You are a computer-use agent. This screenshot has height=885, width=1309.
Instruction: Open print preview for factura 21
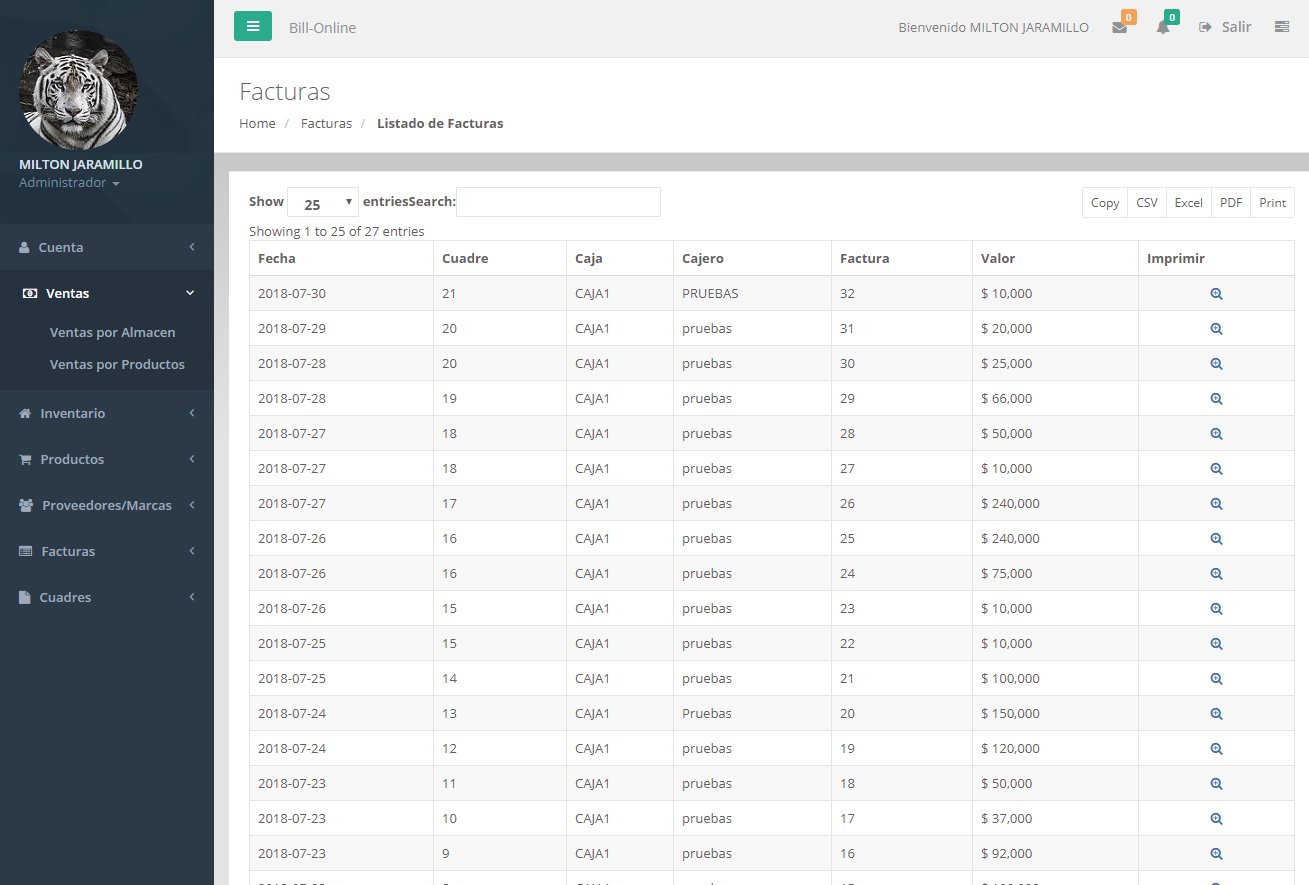click(1216, 679)
